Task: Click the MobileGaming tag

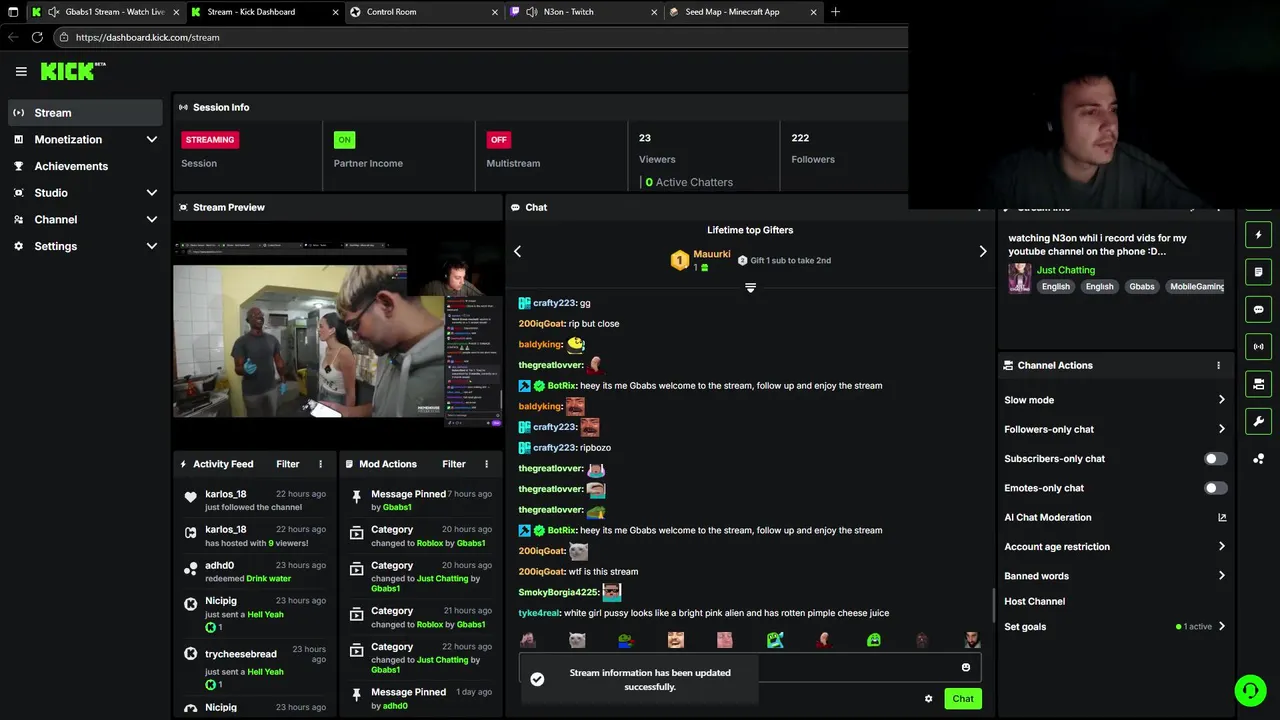Action: tap(1197, 286)
